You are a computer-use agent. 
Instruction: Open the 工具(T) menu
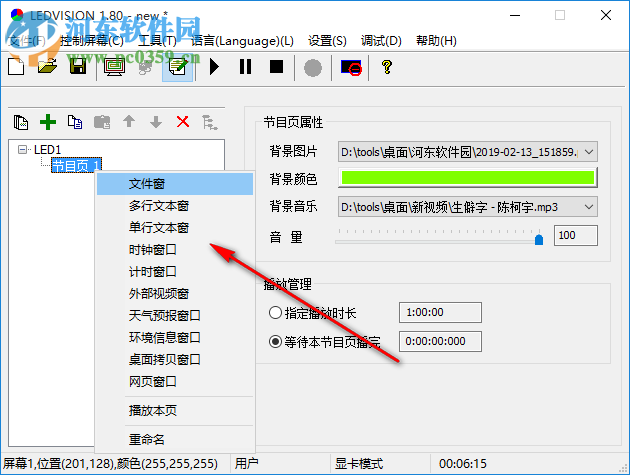(157, 41)
